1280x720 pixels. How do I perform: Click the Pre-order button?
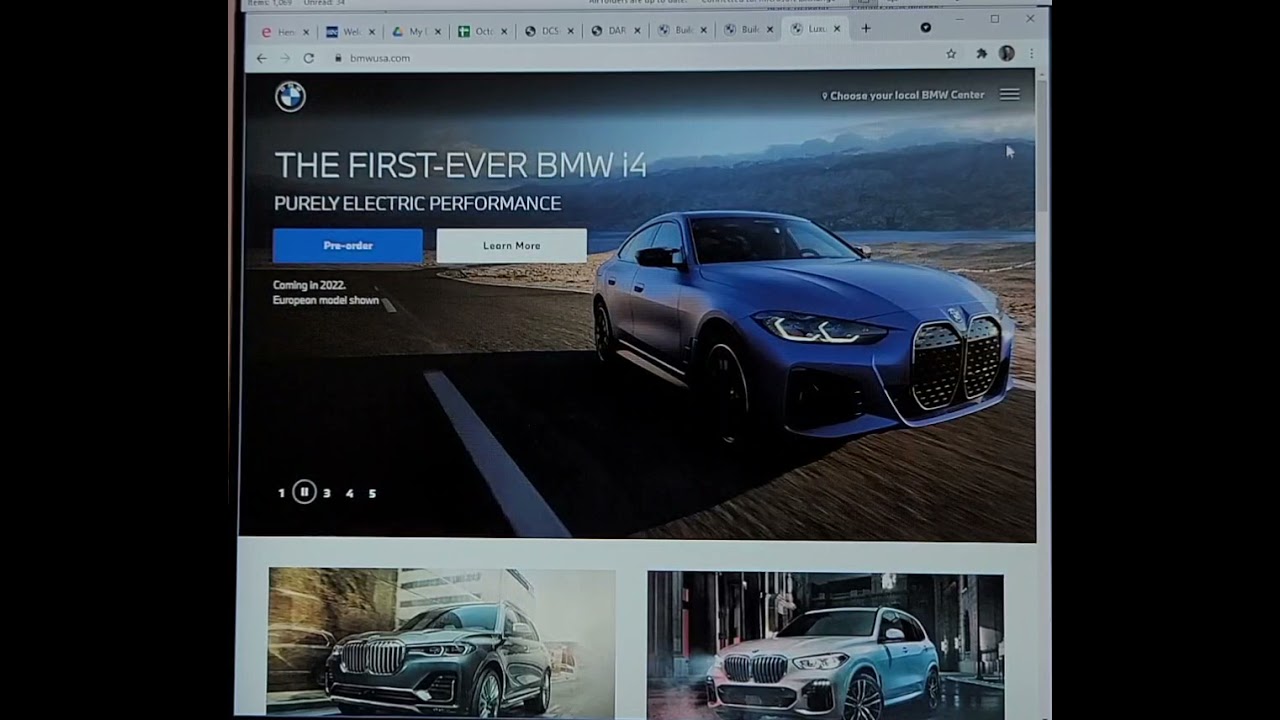[348, 246]
